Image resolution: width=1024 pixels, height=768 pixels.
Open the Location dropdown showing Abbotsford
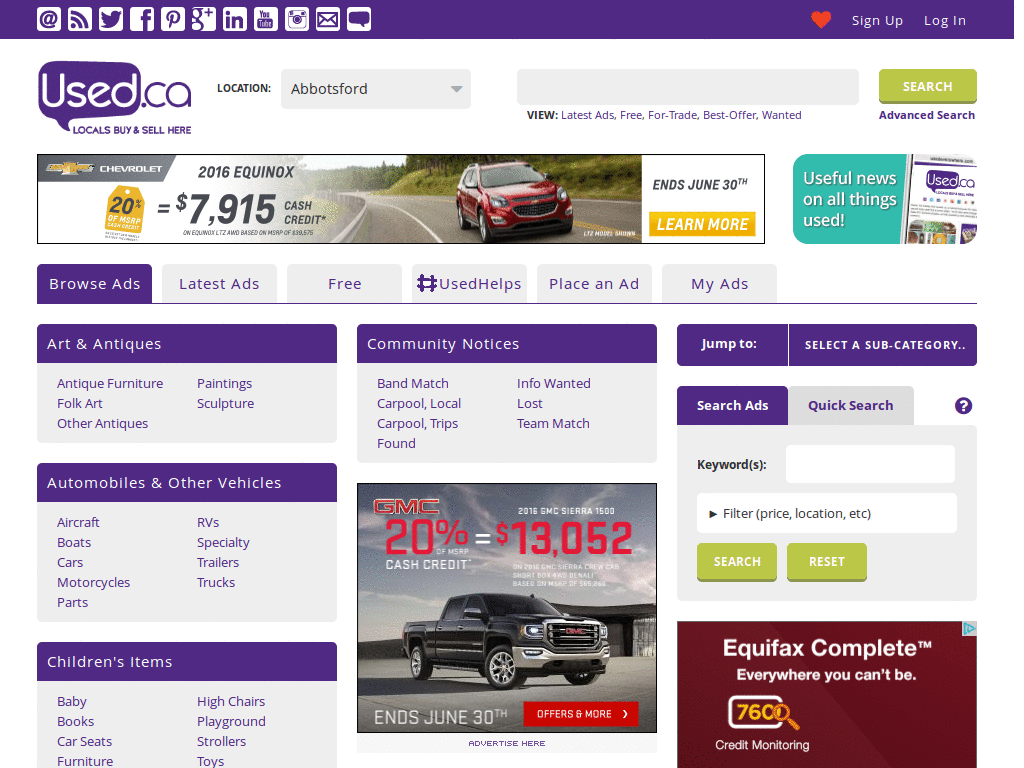(x=376, y=89)
